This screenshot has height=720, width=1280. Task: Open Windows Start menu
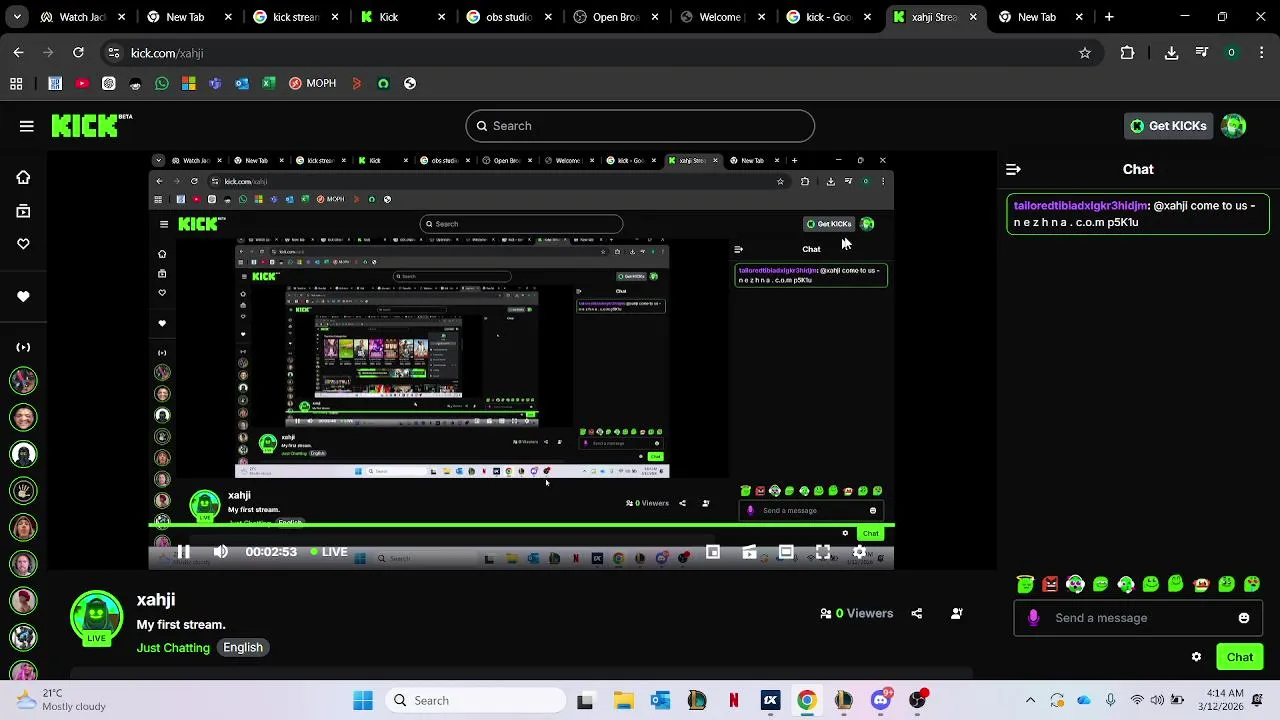363,701
